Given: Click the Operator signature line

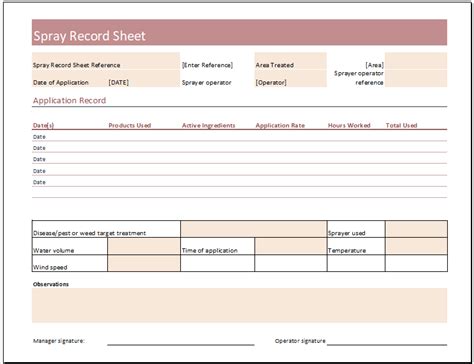Looking at the screenshot, I should 387,345.
